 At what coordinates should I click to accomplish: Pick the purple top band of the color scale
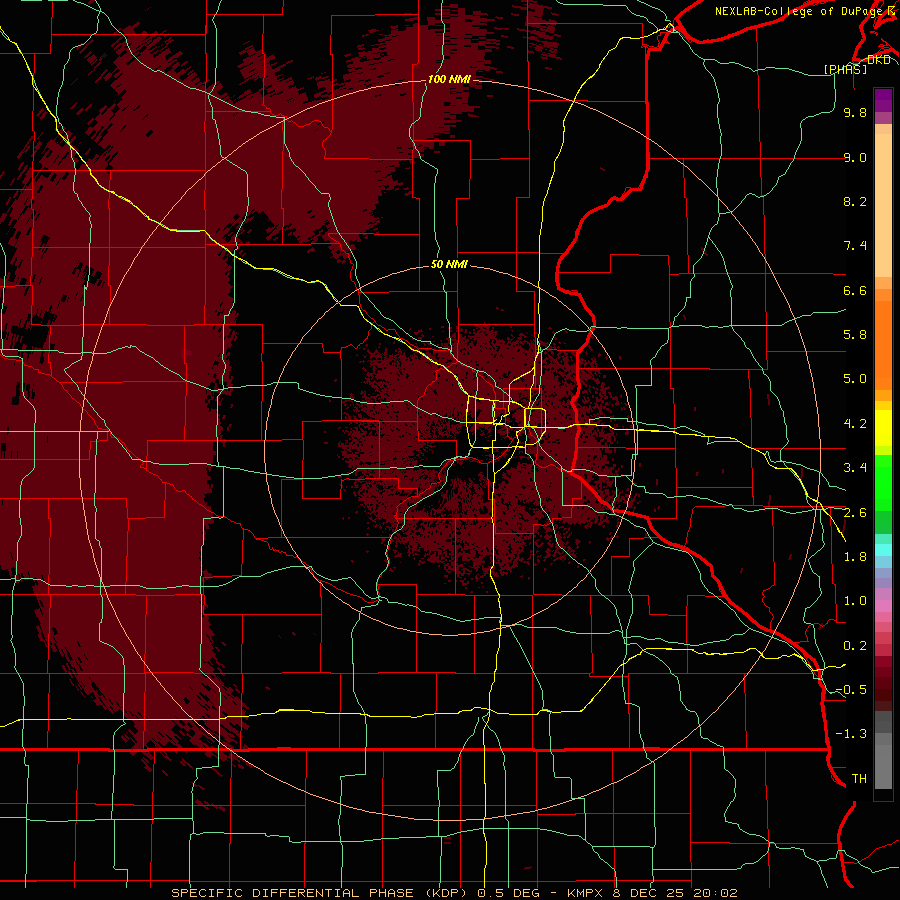click(x=883, y=100)
